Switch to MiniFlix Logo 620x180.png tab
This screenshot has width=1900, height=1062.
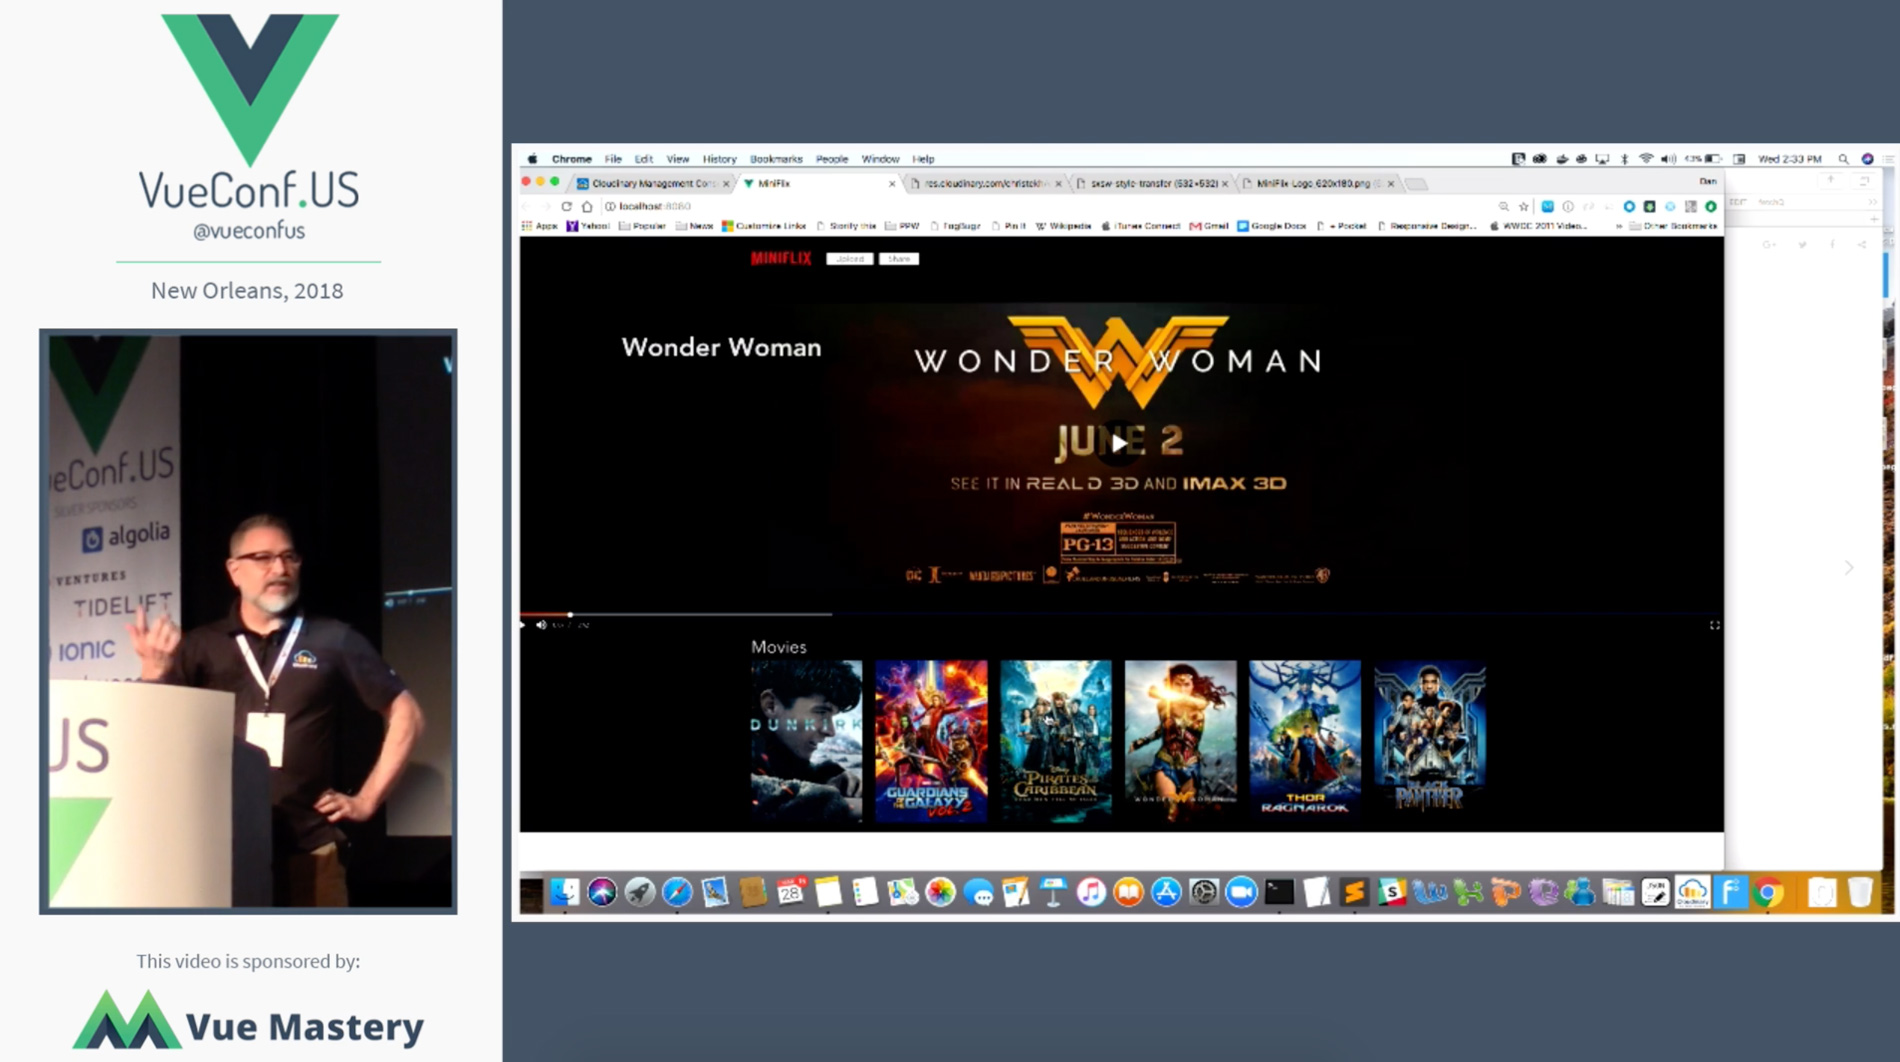point(1317,184)
